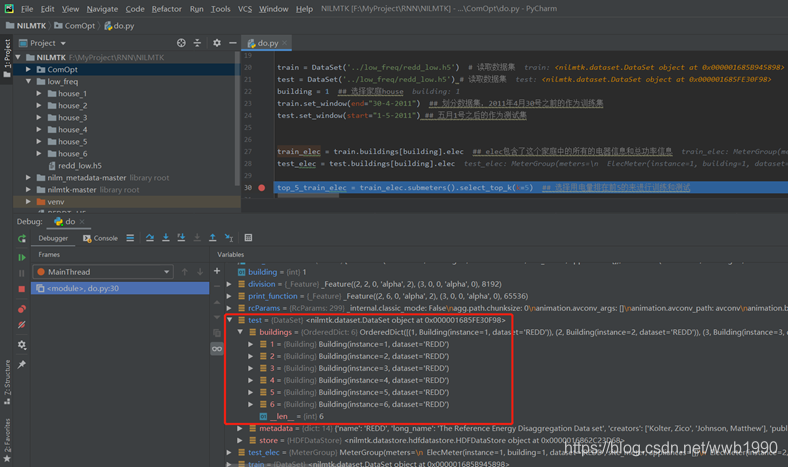Expand the house_4 folder
This screenshot has width=788, height=467.
pyautogui.click(x=39, y=130)
